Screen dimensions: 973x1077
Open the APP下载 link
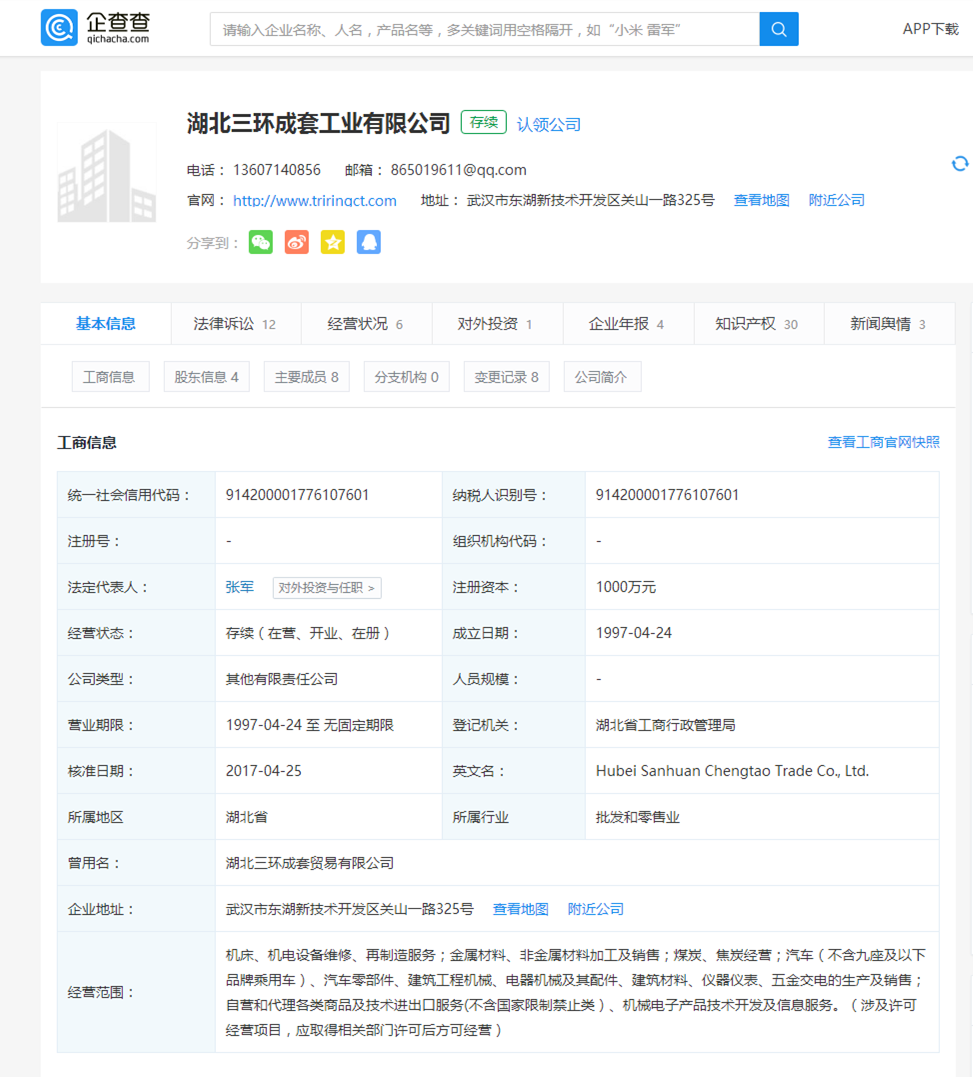[930, 29]
